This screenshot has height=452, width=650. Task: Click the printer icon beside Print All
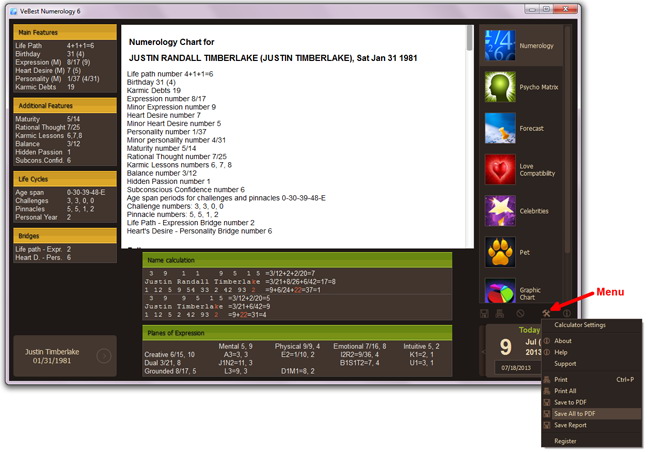coord(547,391)
